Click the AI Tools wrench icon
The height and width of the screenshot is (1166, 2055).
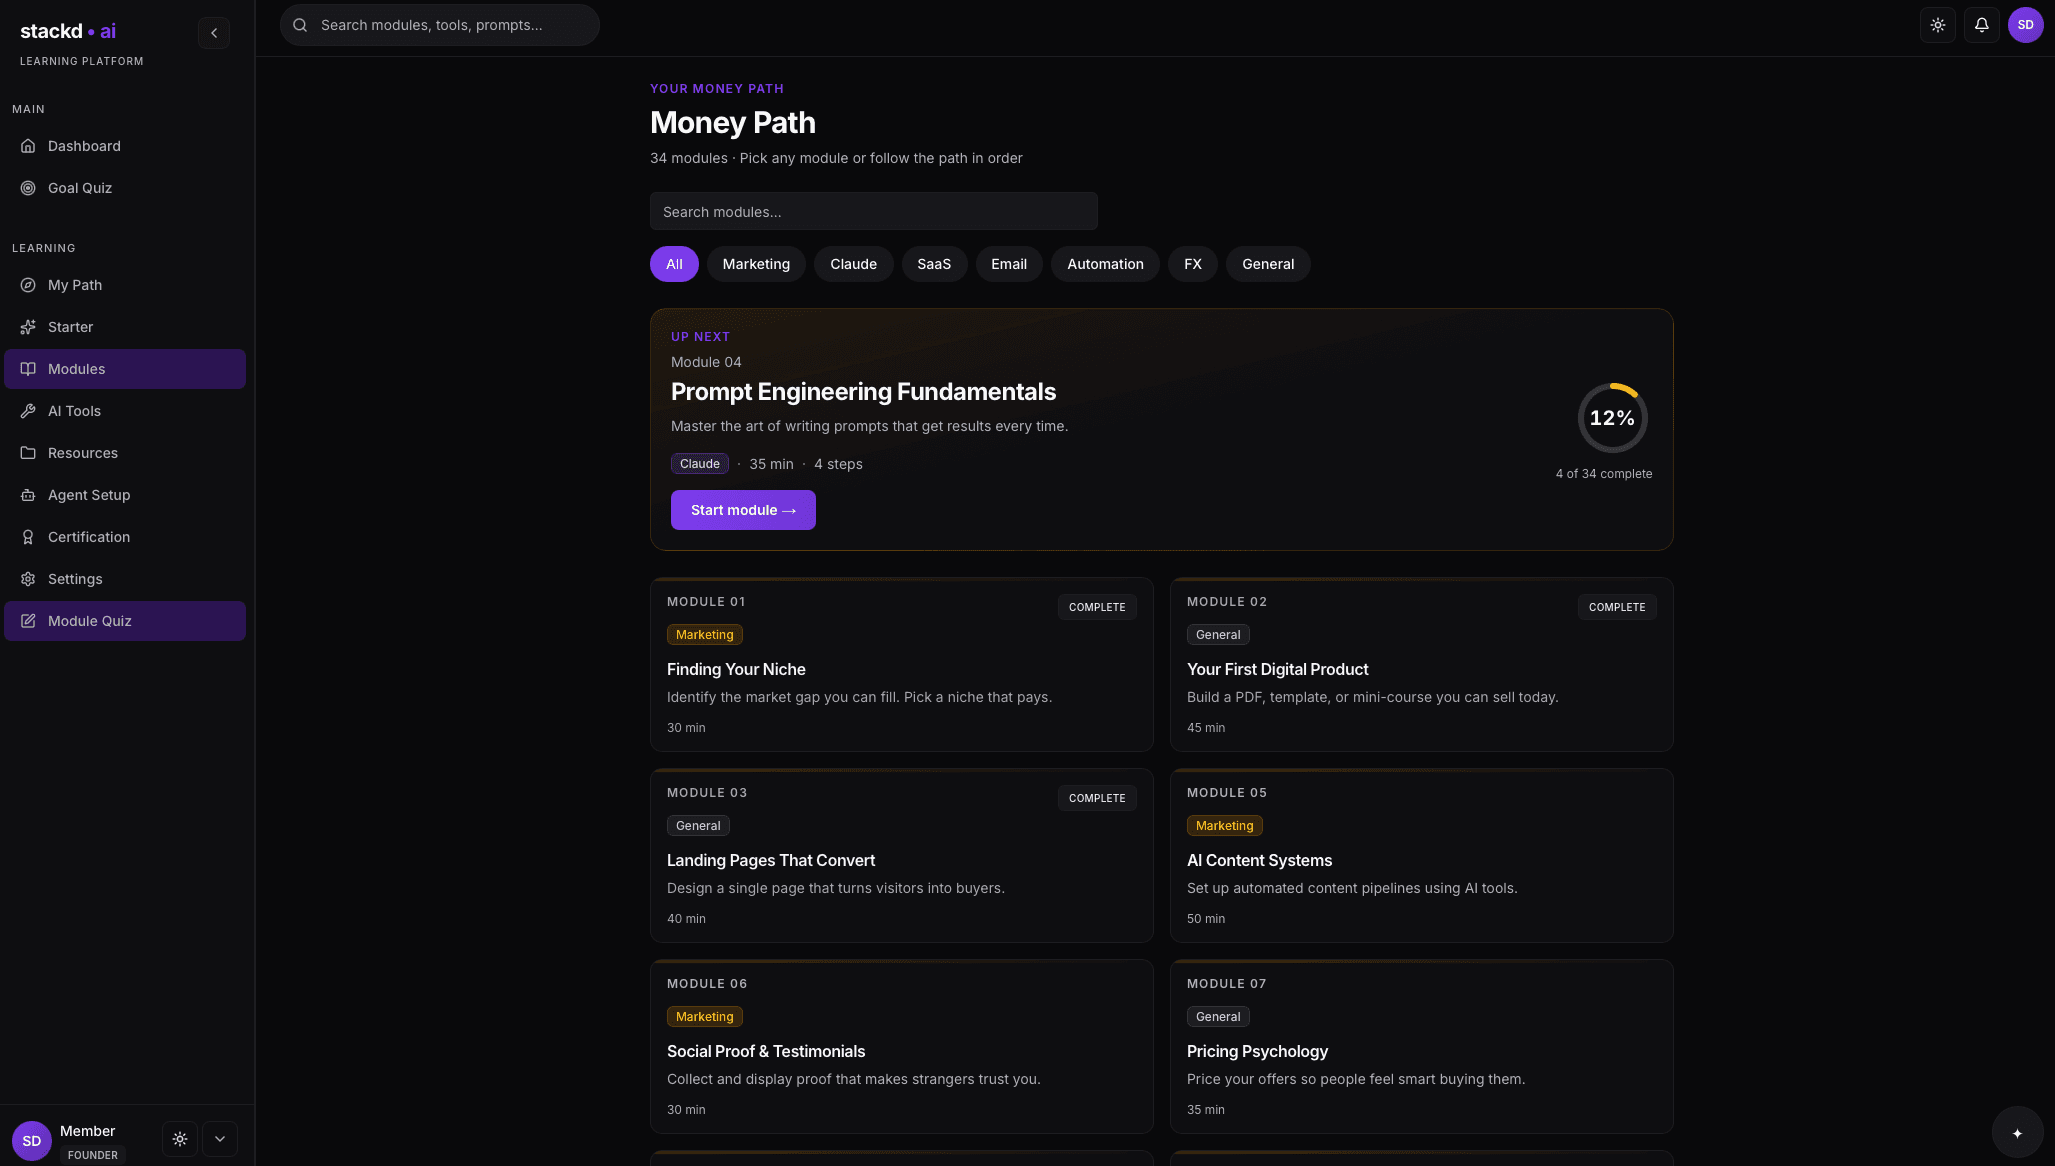tap(28, 411)
